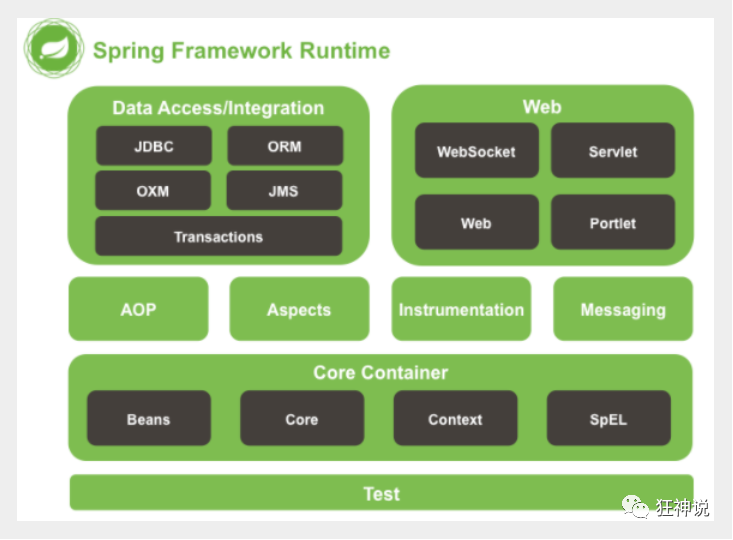Select the WebSocket module box
The image size is (733, 540).
coord(476,151)
